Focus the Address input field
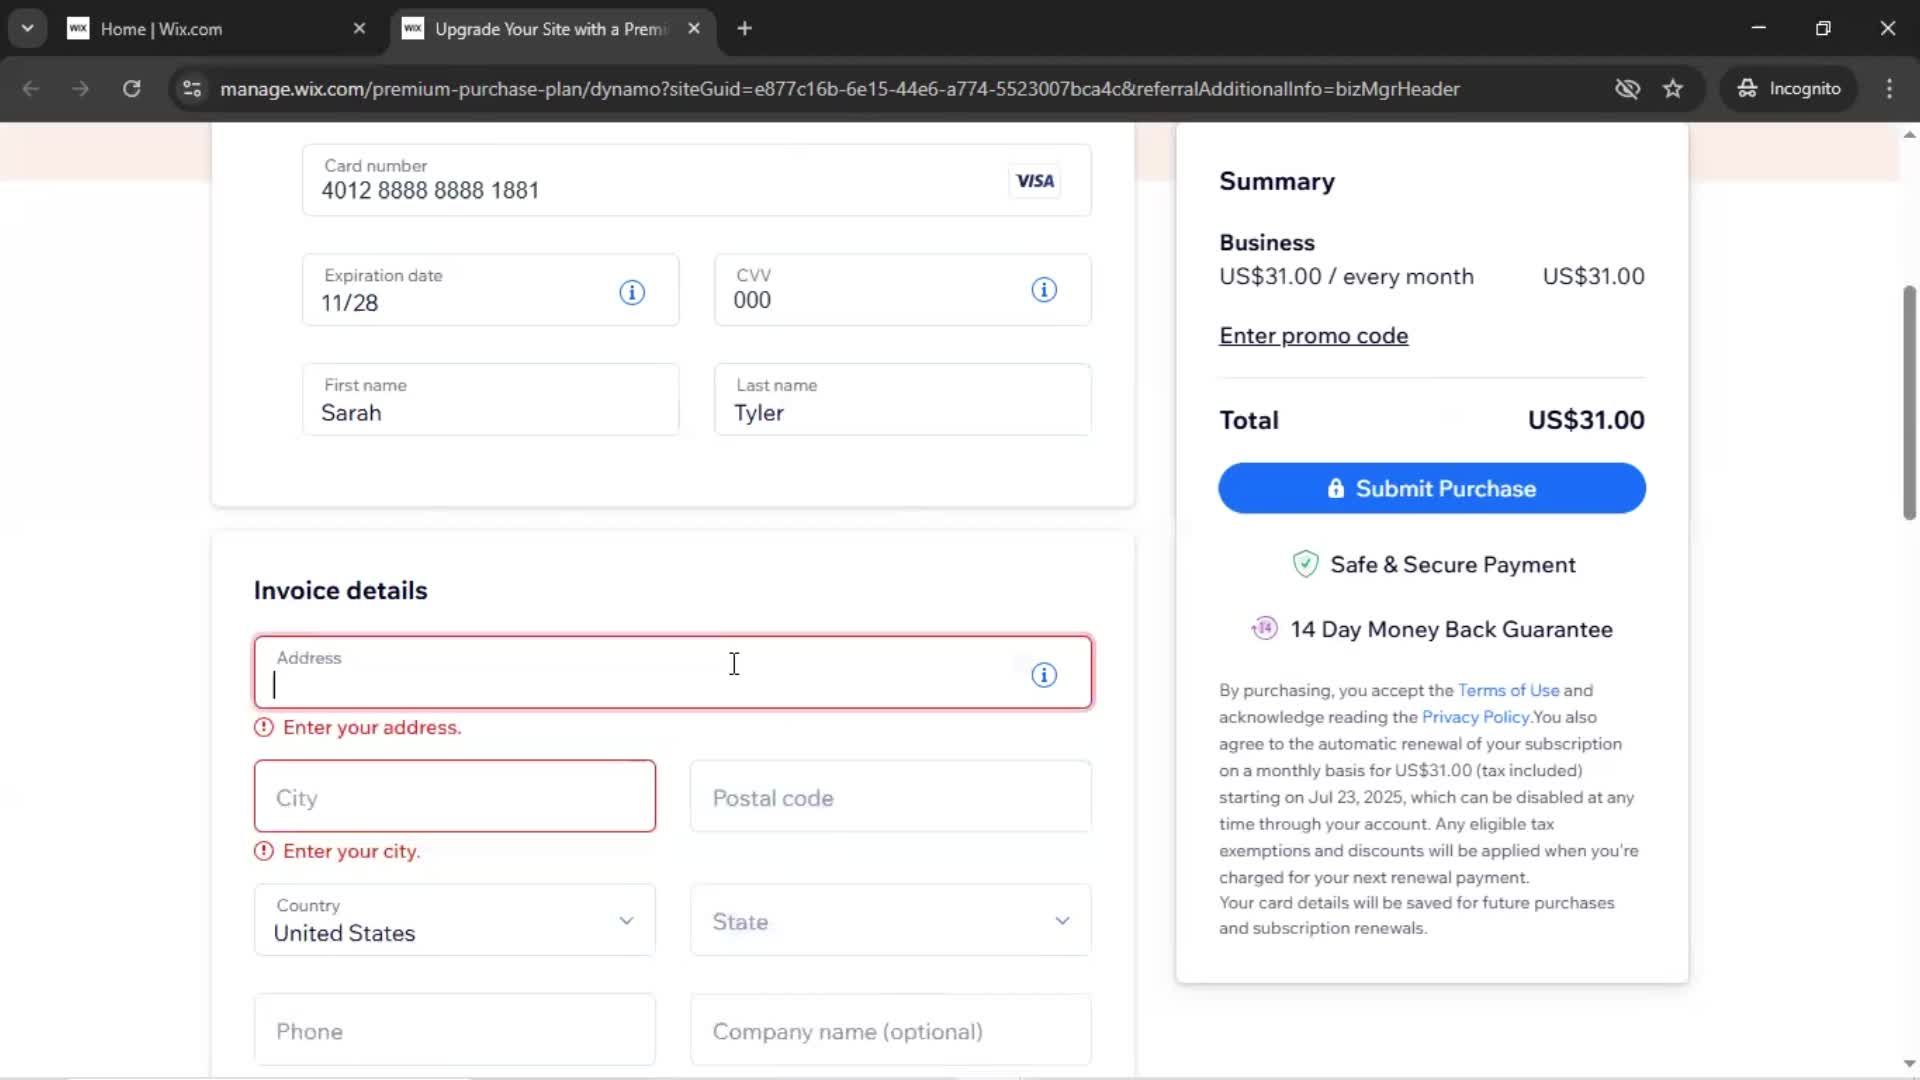Image resolution: width=1920 pixels, height=1080 pixels. [673, 673]
